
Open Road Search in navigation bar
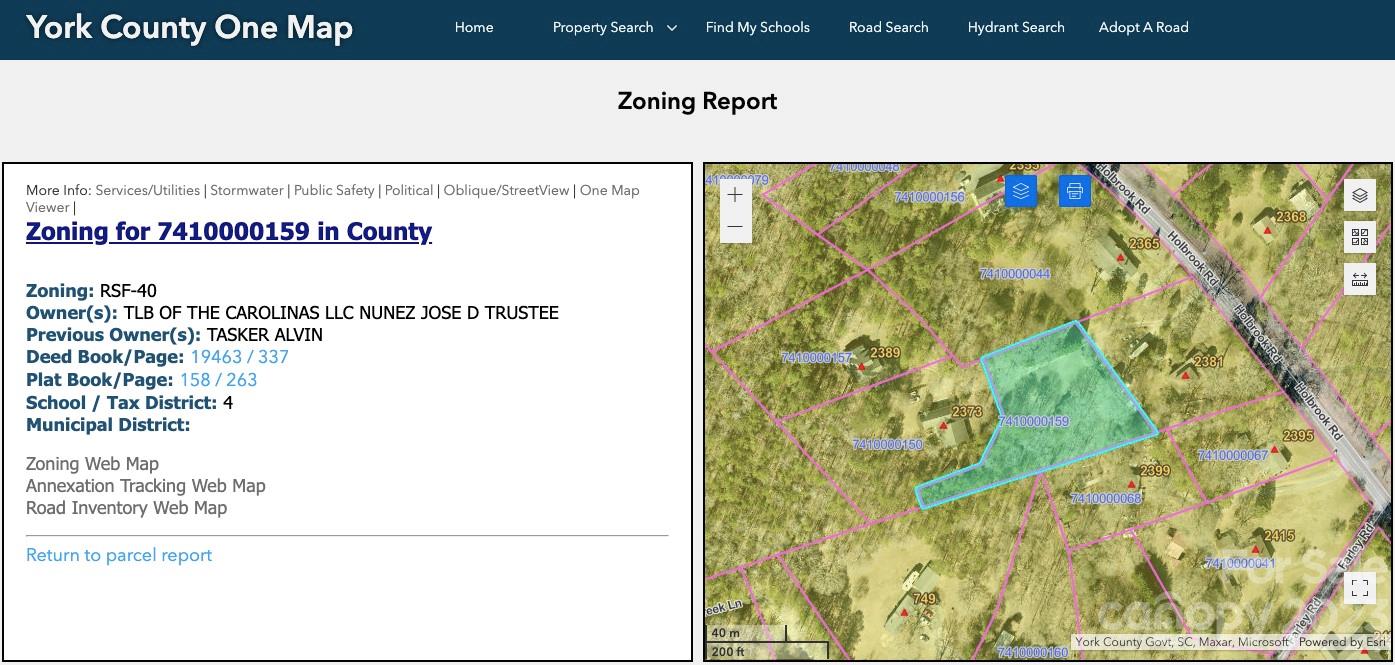coord(888,28)
